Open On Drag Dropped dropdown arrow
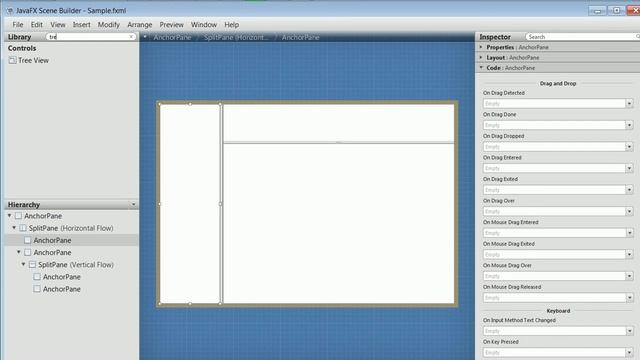Viewport: 640px width, 360px height. tap(629, 147)
